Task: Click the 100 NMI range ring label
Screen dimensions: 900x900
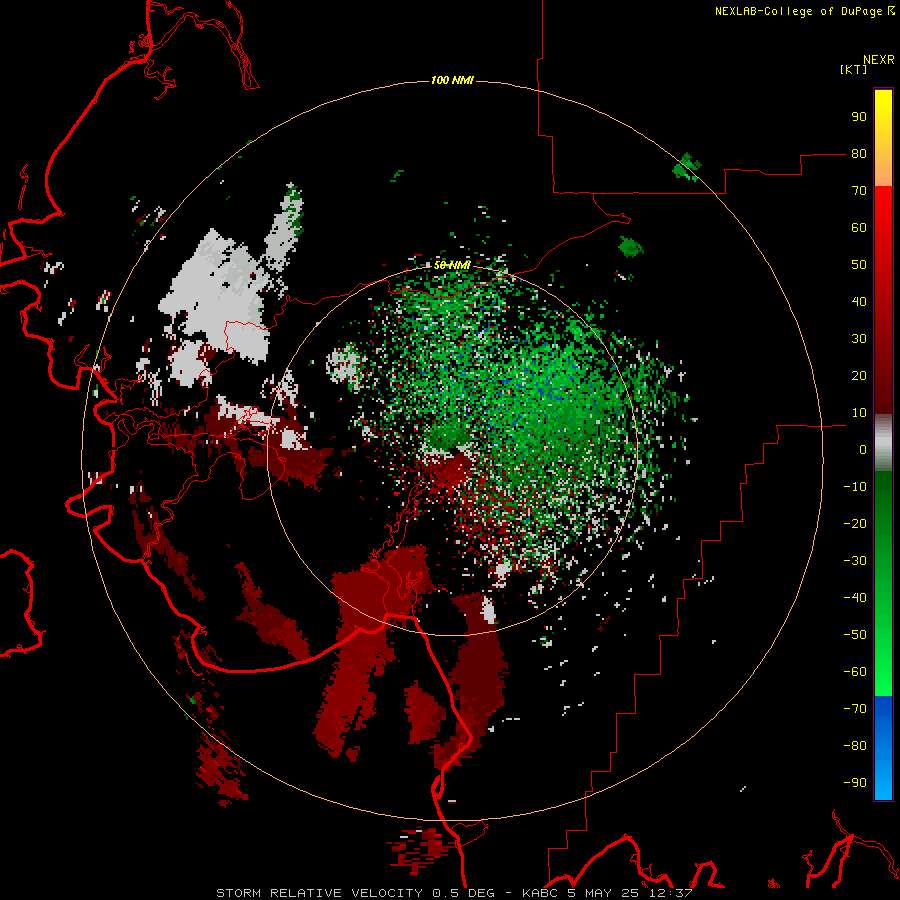Action: [x=452, y=80]
